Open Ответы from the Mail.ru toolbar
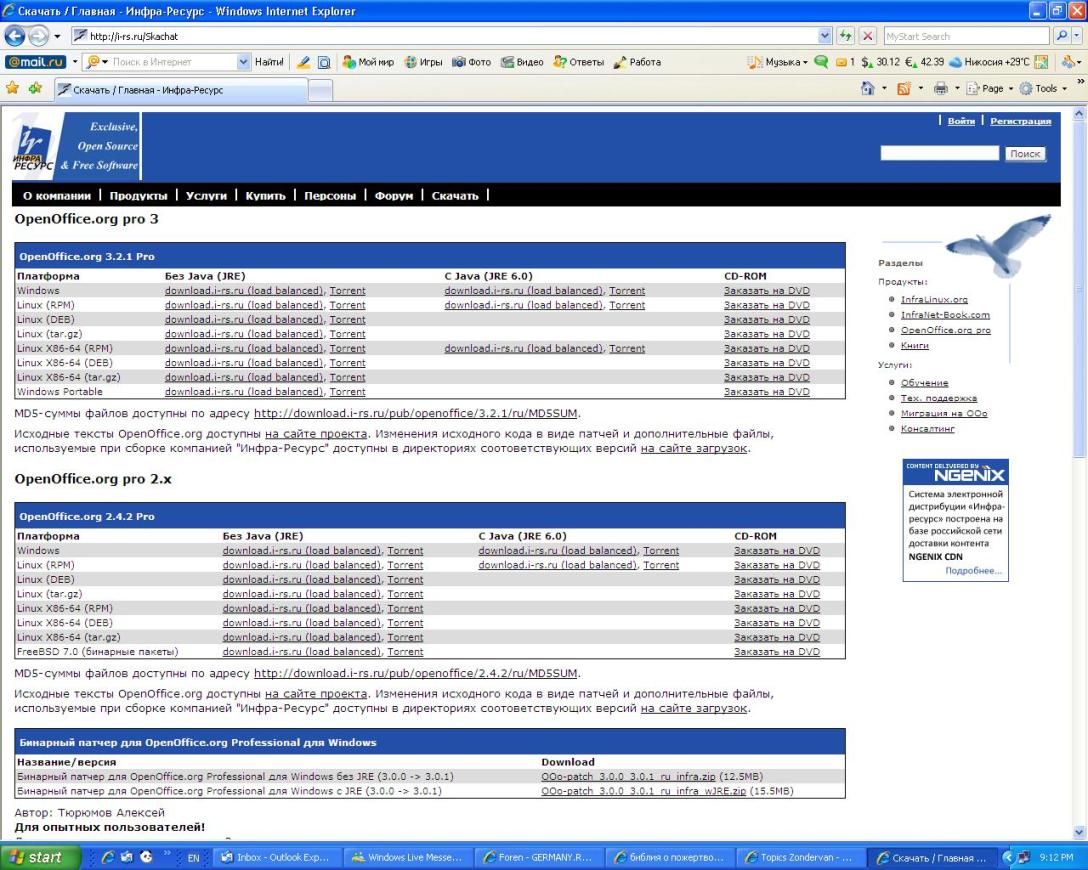Image resolution: width=1088 pixels, height=870 pixels. pyautogui.click(x=579, y=62)
